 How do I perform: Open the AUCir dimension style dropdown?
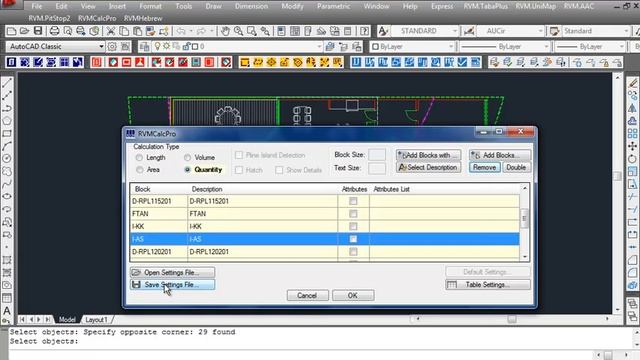coord(540,31)
